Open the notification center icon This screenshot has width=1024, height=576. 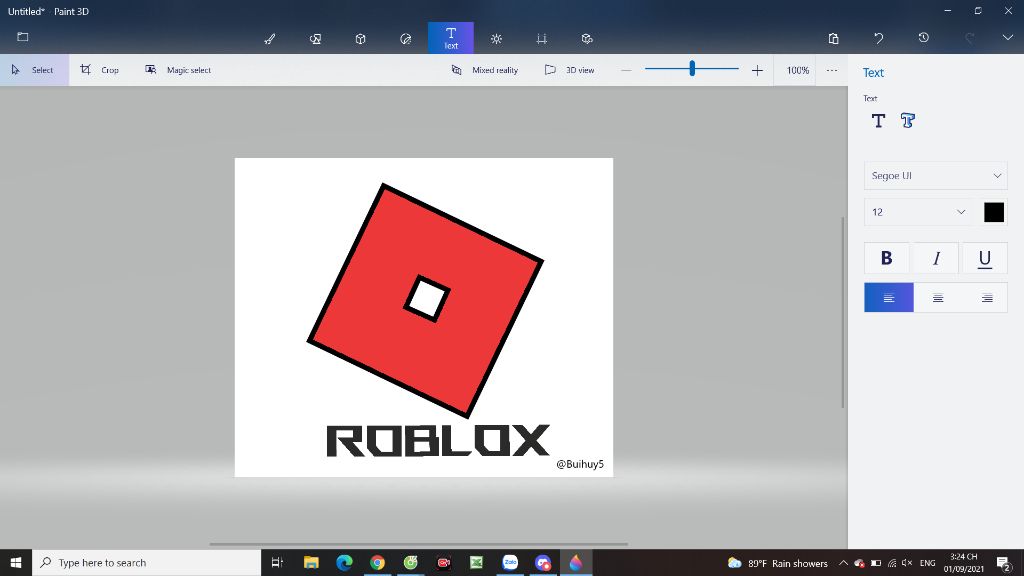[1004, 563]
